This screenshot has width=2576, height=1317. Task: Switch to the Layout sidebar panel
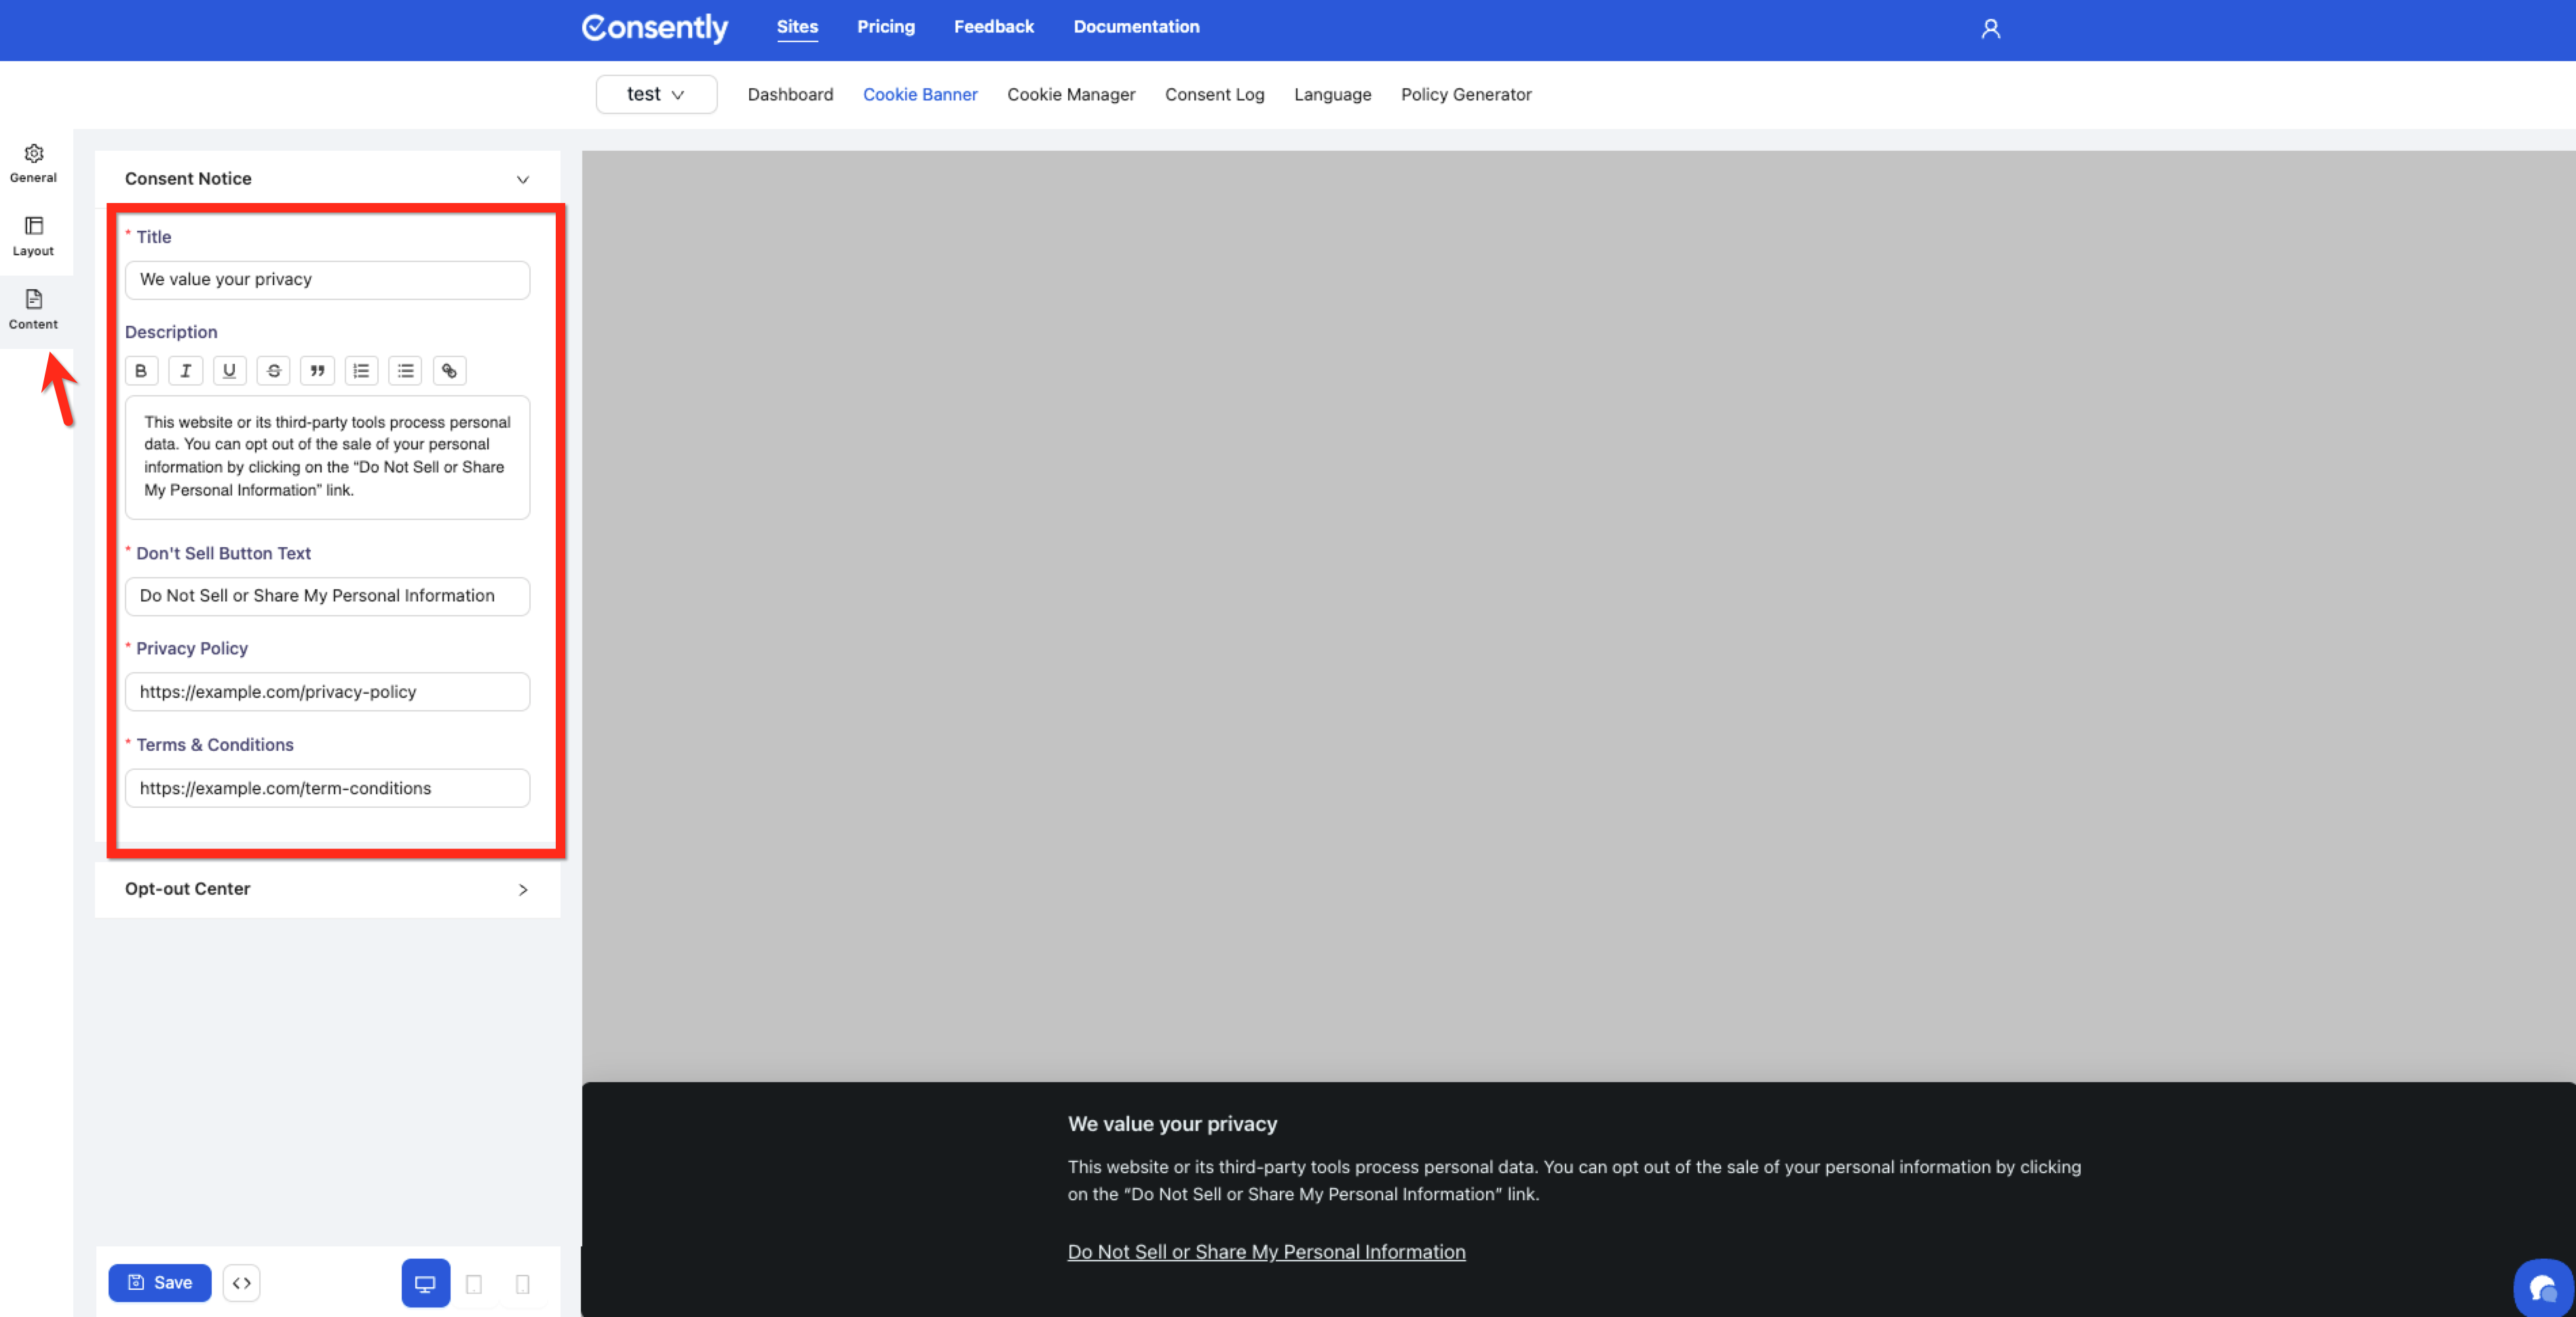33,236
